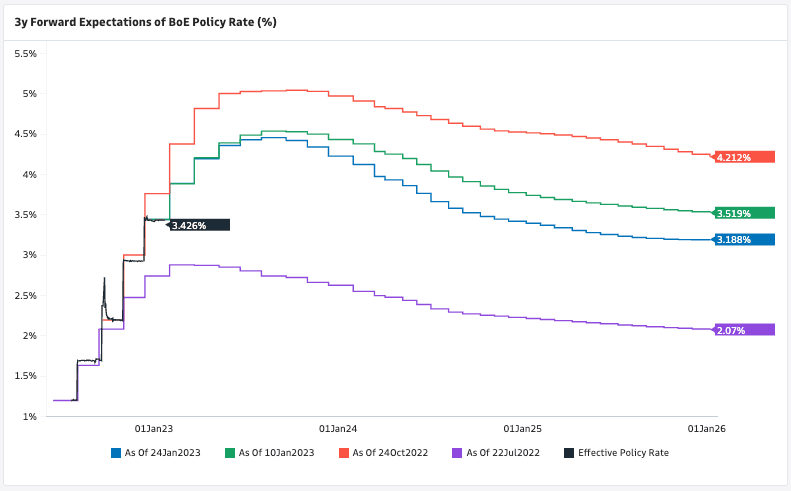Toggle the As Of 24Jan2023 series label

click(162, 453)
